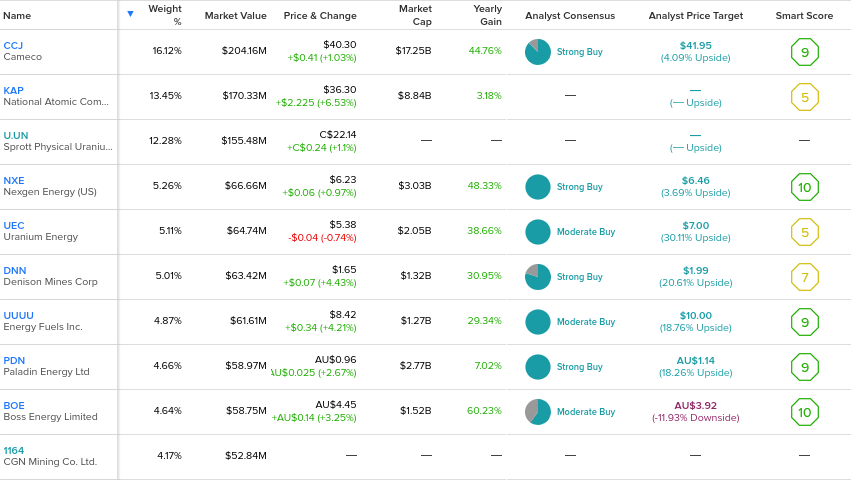Open the 1164 CGN Mining ticker link
Screen dimensions: 851x480
pos(14,451)
